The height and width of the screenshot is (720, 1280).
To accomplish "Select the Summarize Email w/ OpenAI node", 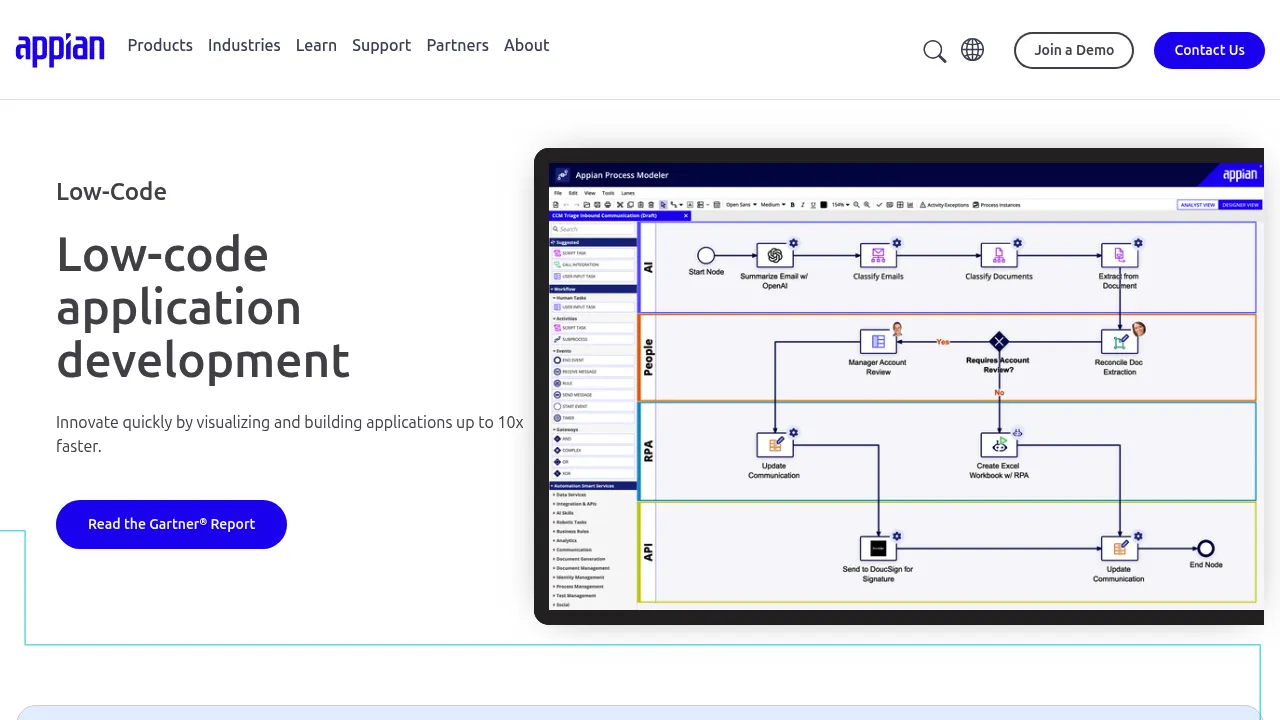I will coord(775,255).
